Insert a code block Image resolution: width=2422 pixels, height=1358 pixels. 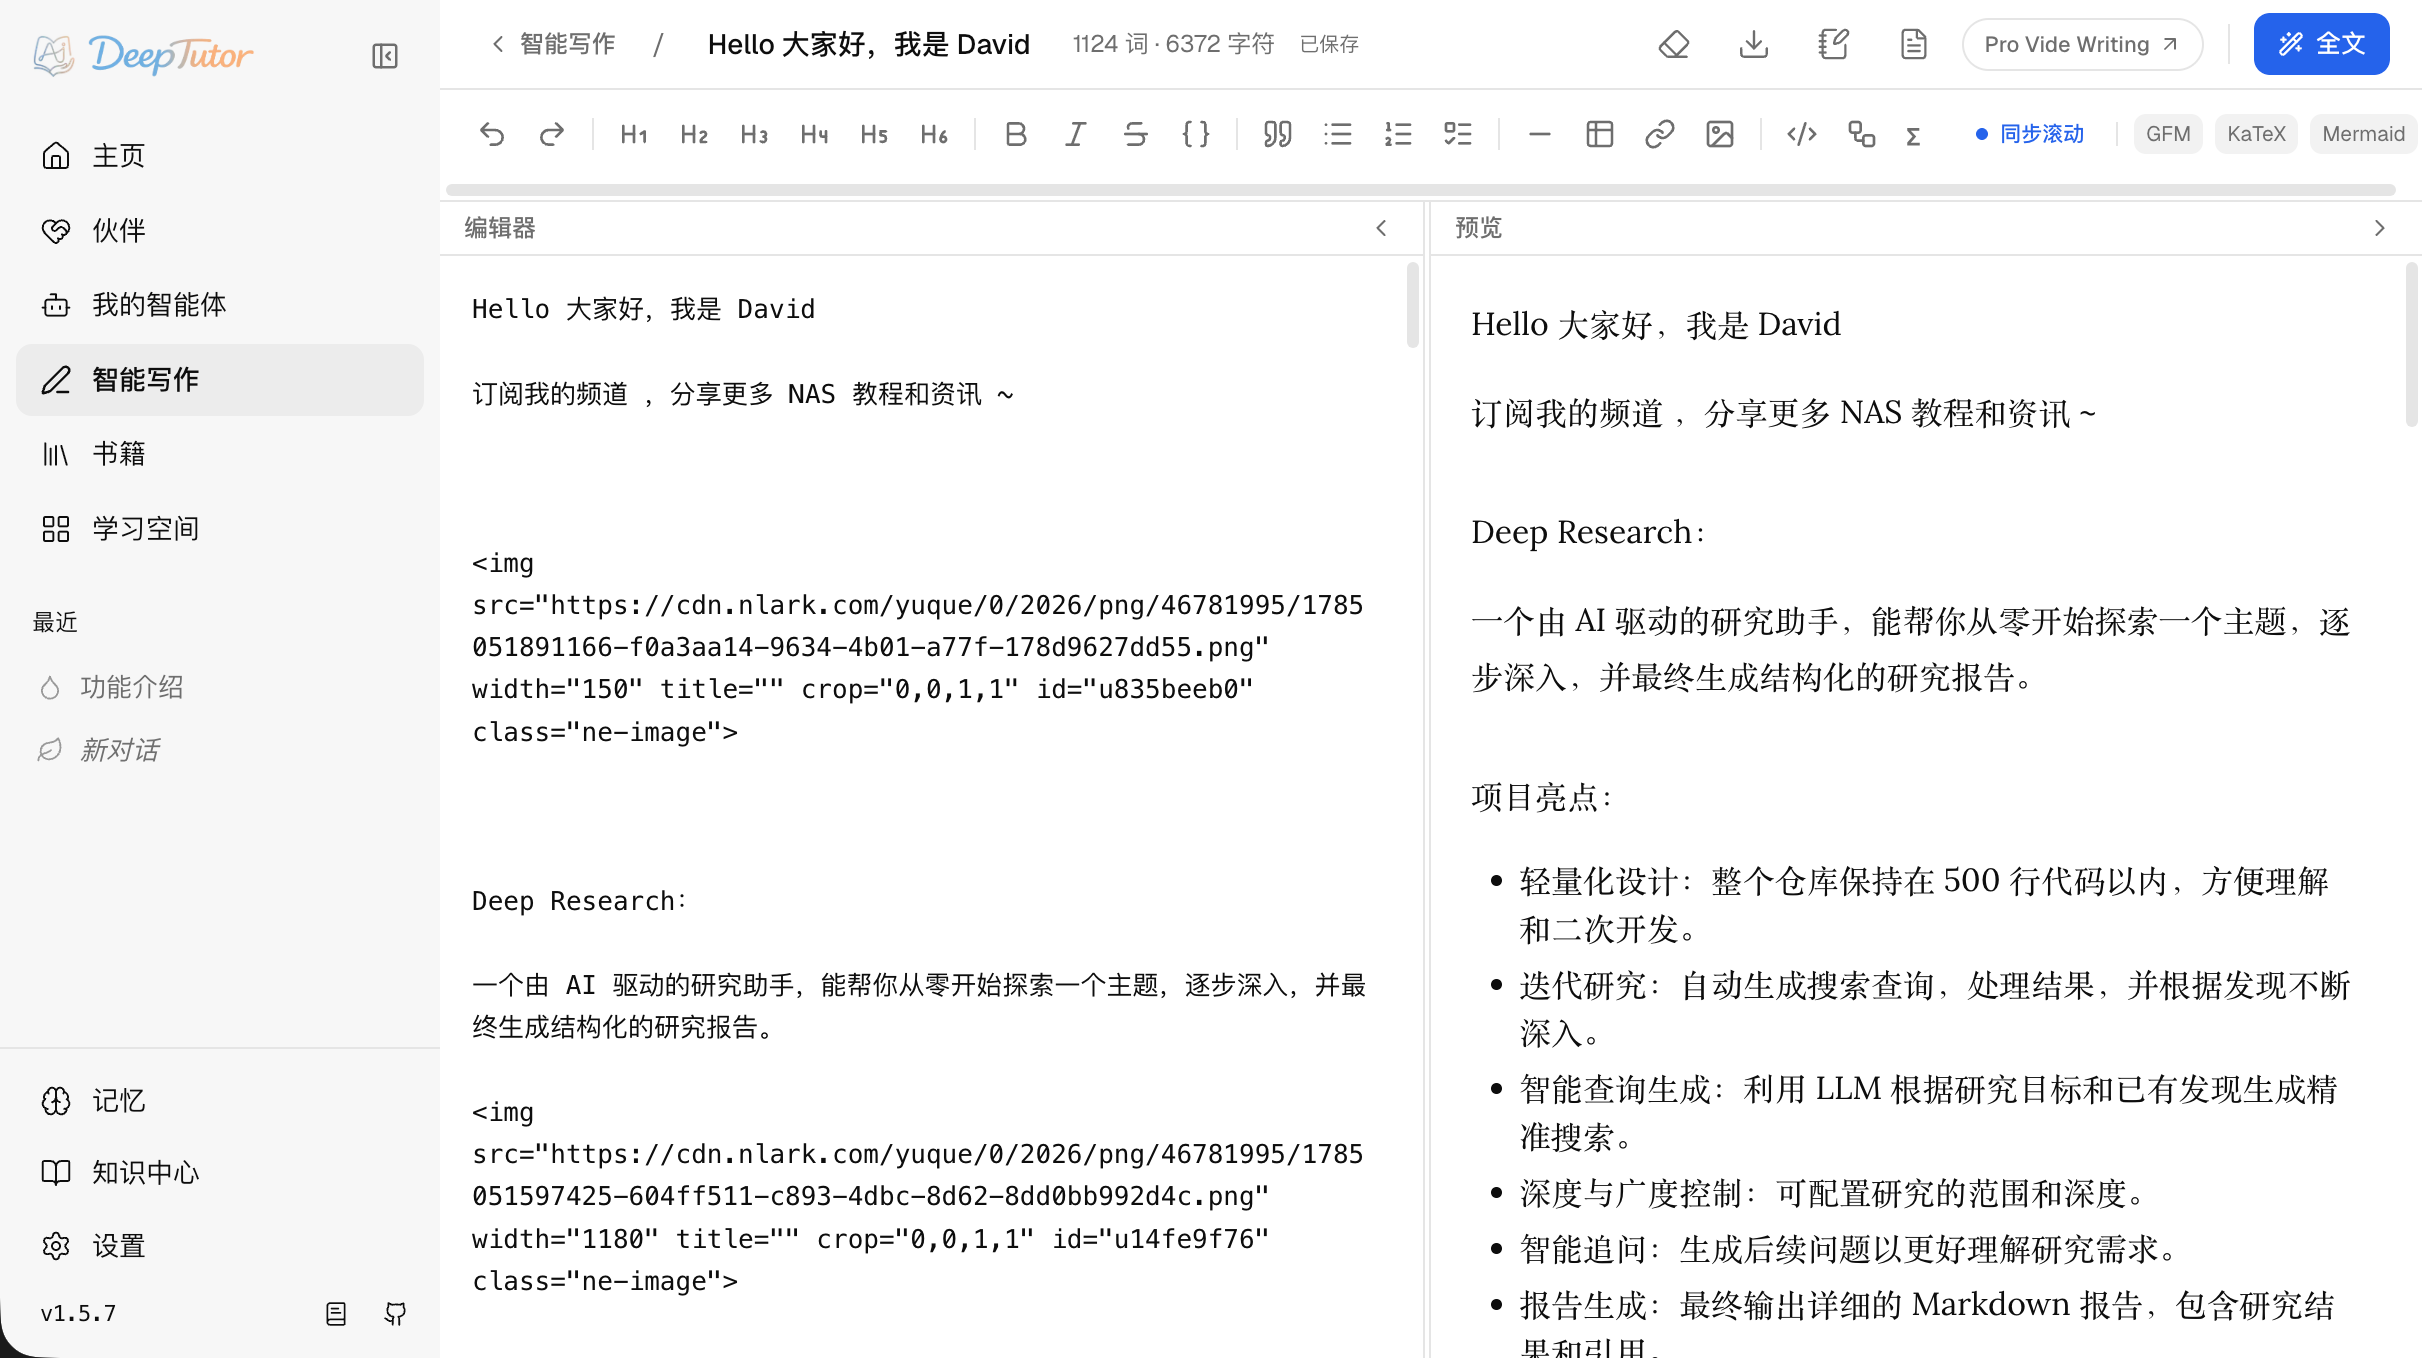[1802, 134]
